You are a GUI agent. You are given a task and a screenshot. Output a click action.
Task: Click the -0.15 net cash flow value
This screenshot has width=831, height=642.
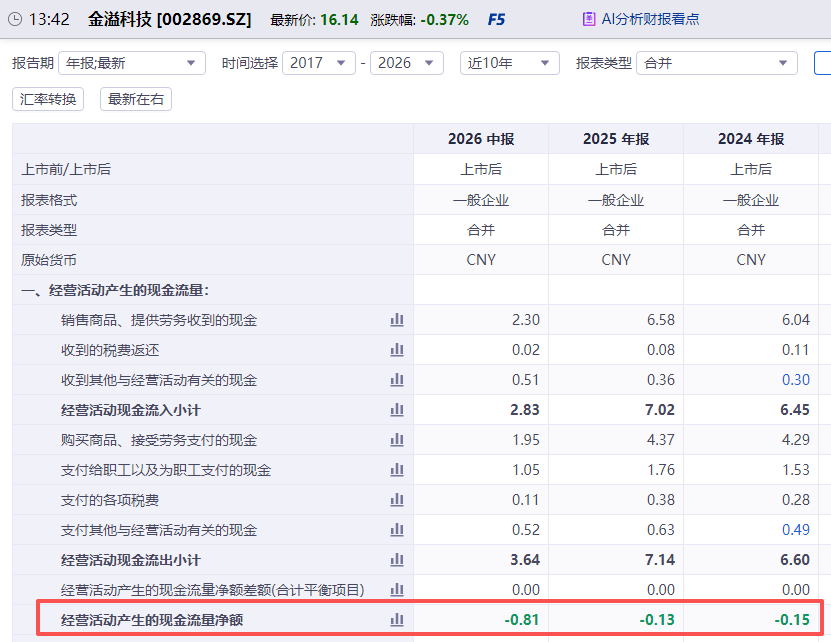tap(792, 620)
